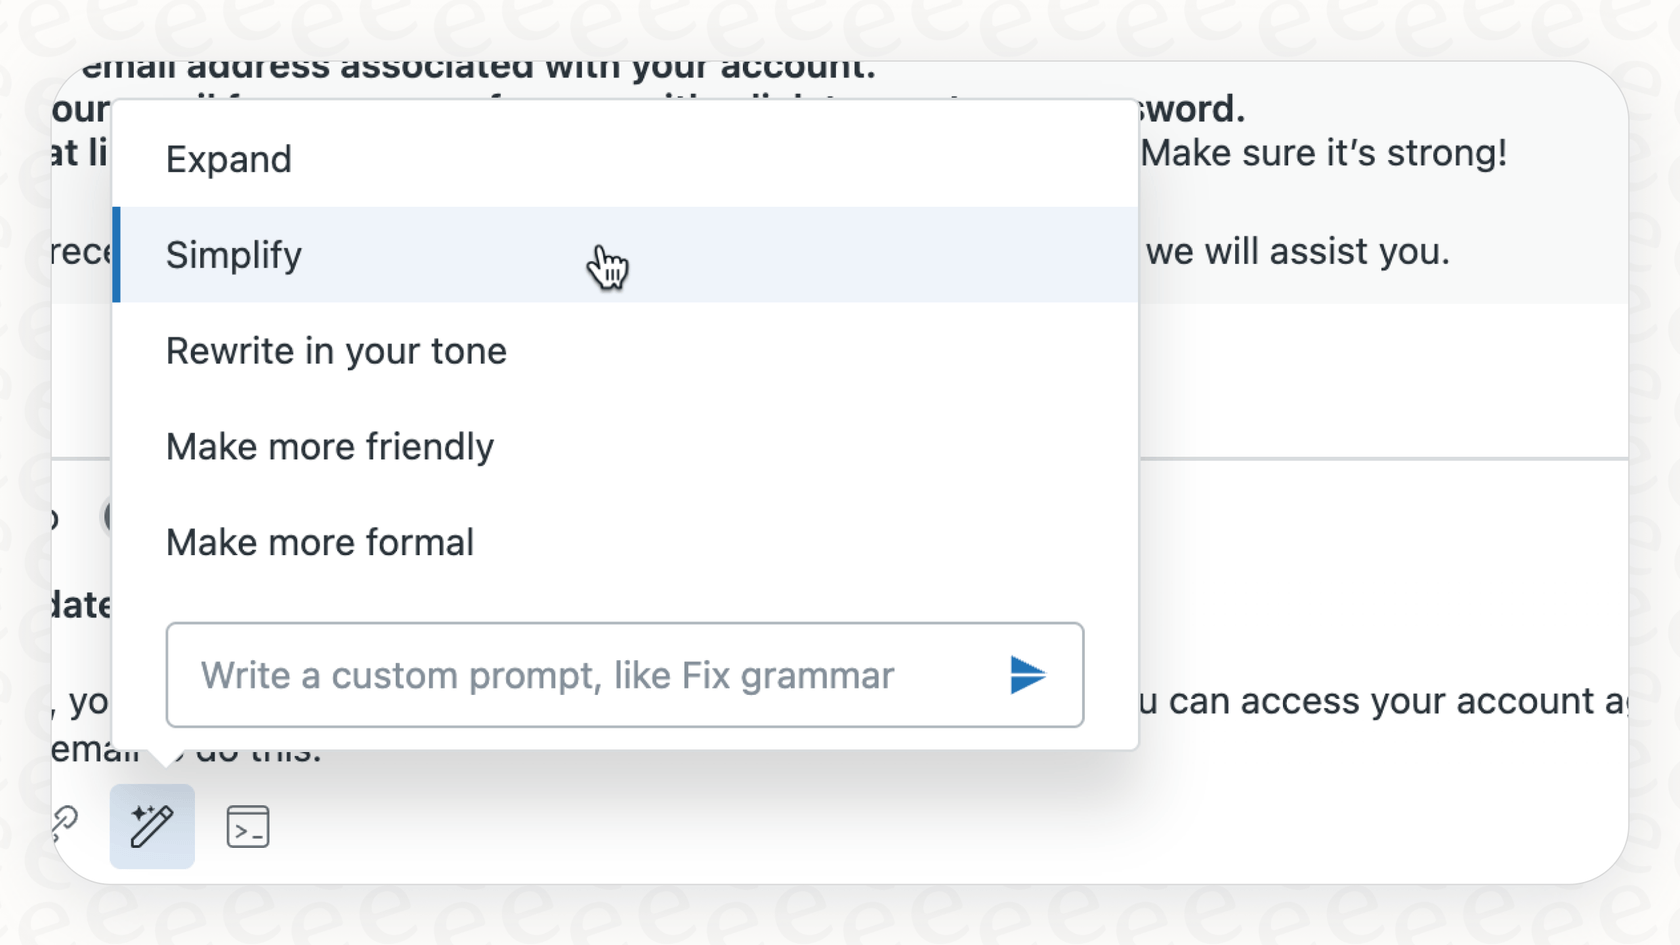The width and height of the screenshot is (1680, 945).
Task: Click the sentence ending "we will assist you."
Action: click(x=1298, y=251)
